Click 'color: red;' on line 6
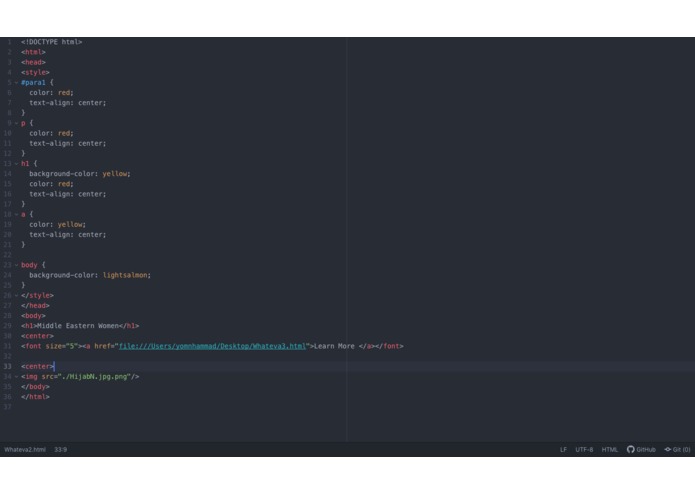Viewport: 695px width, 494px height. click(51, 93)
